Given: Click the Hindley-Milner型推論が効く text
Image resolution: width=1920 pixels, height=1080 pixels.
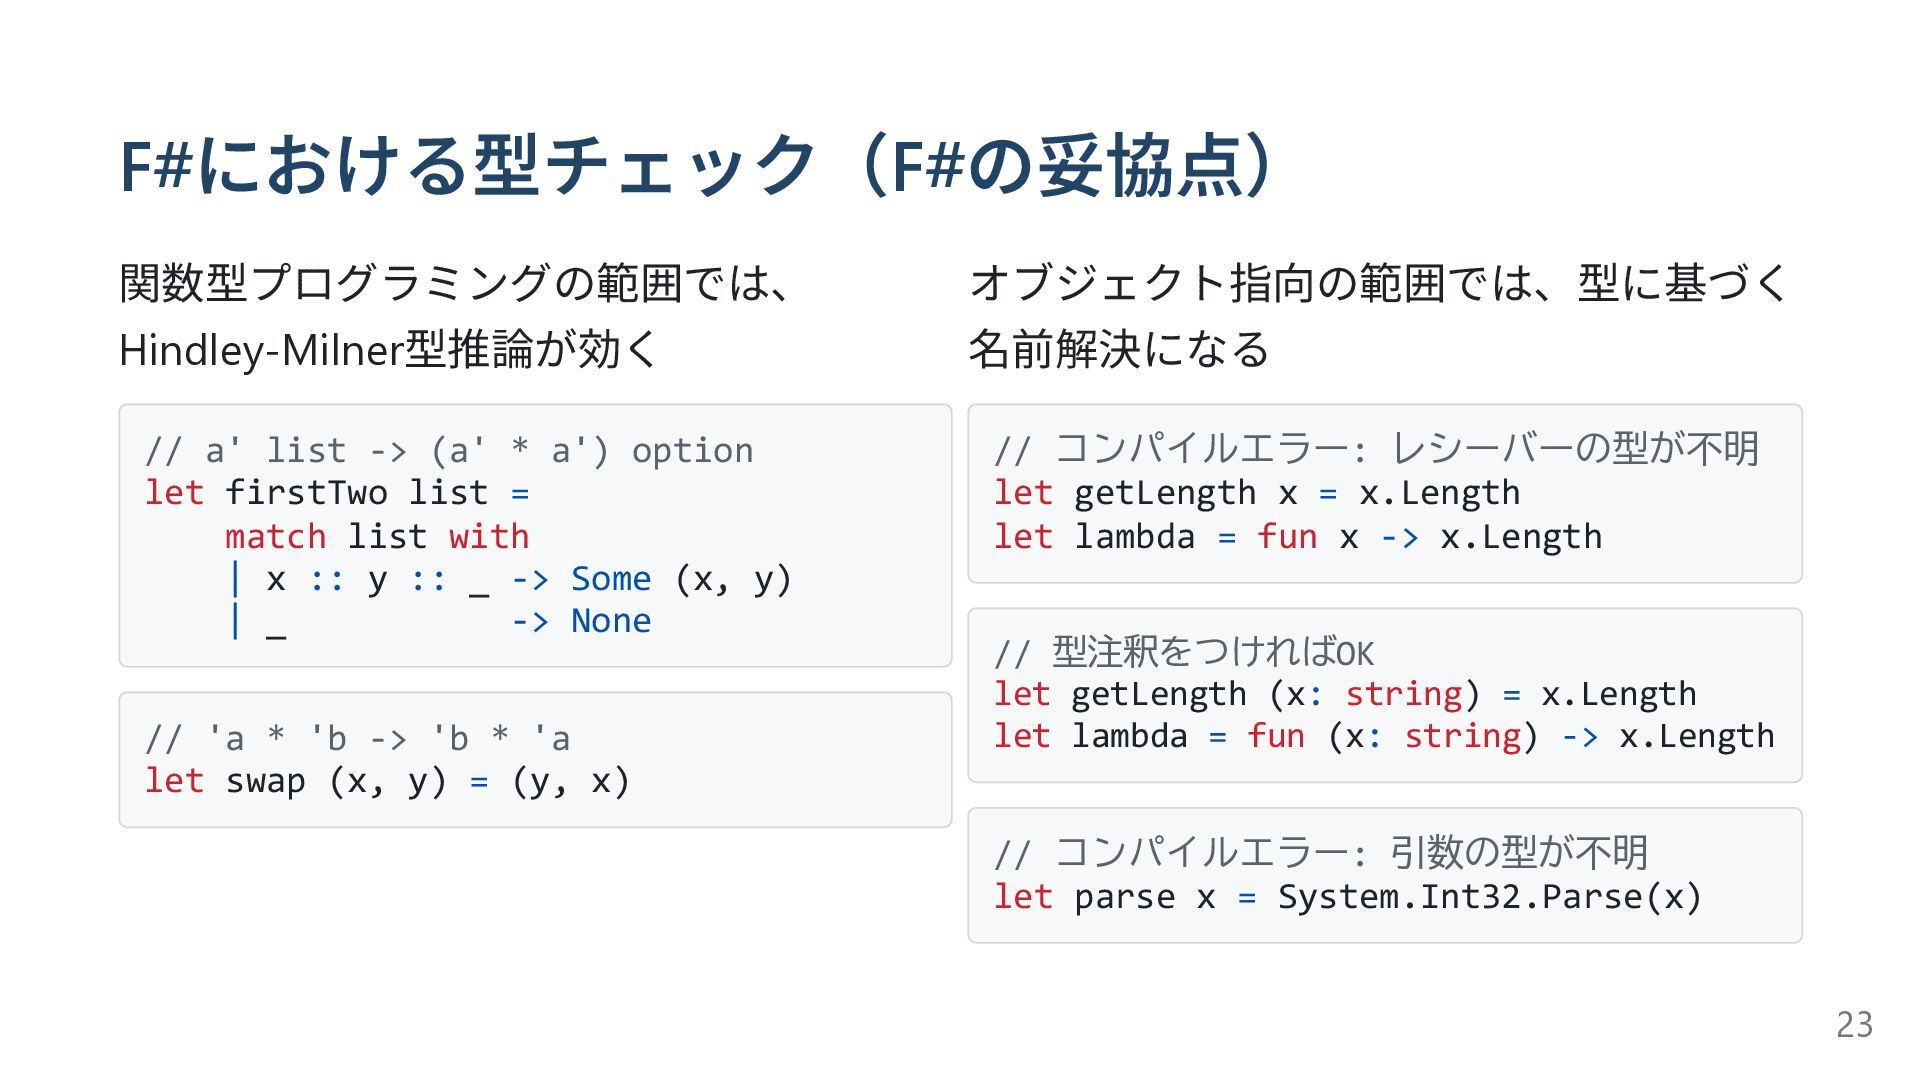Looking at the screenshot, I should (388, 350).
